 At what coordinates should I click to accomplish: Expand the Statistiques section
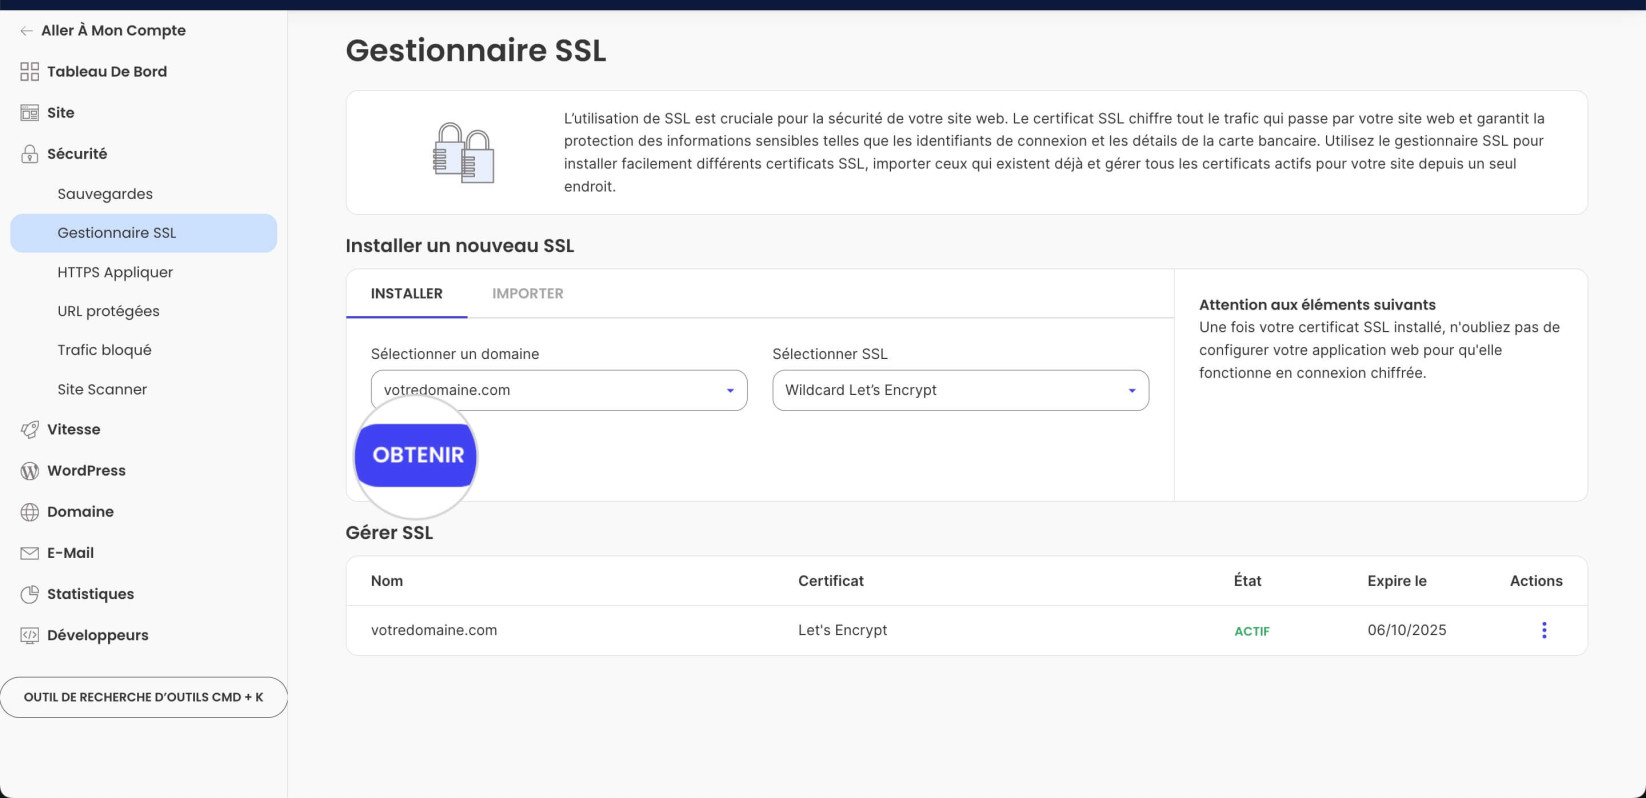90,594
